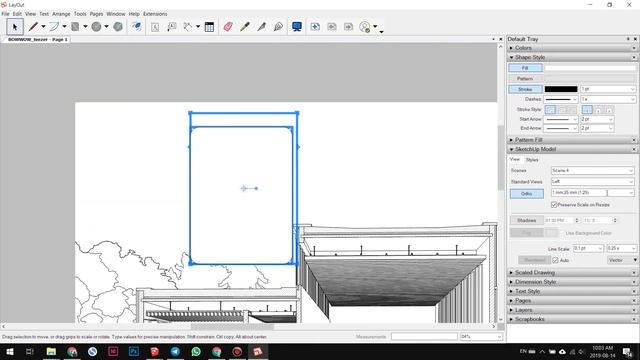The image size is (640, 360).
Task: Select the Style eyedropper tool
Action: [x=245, y=27]
